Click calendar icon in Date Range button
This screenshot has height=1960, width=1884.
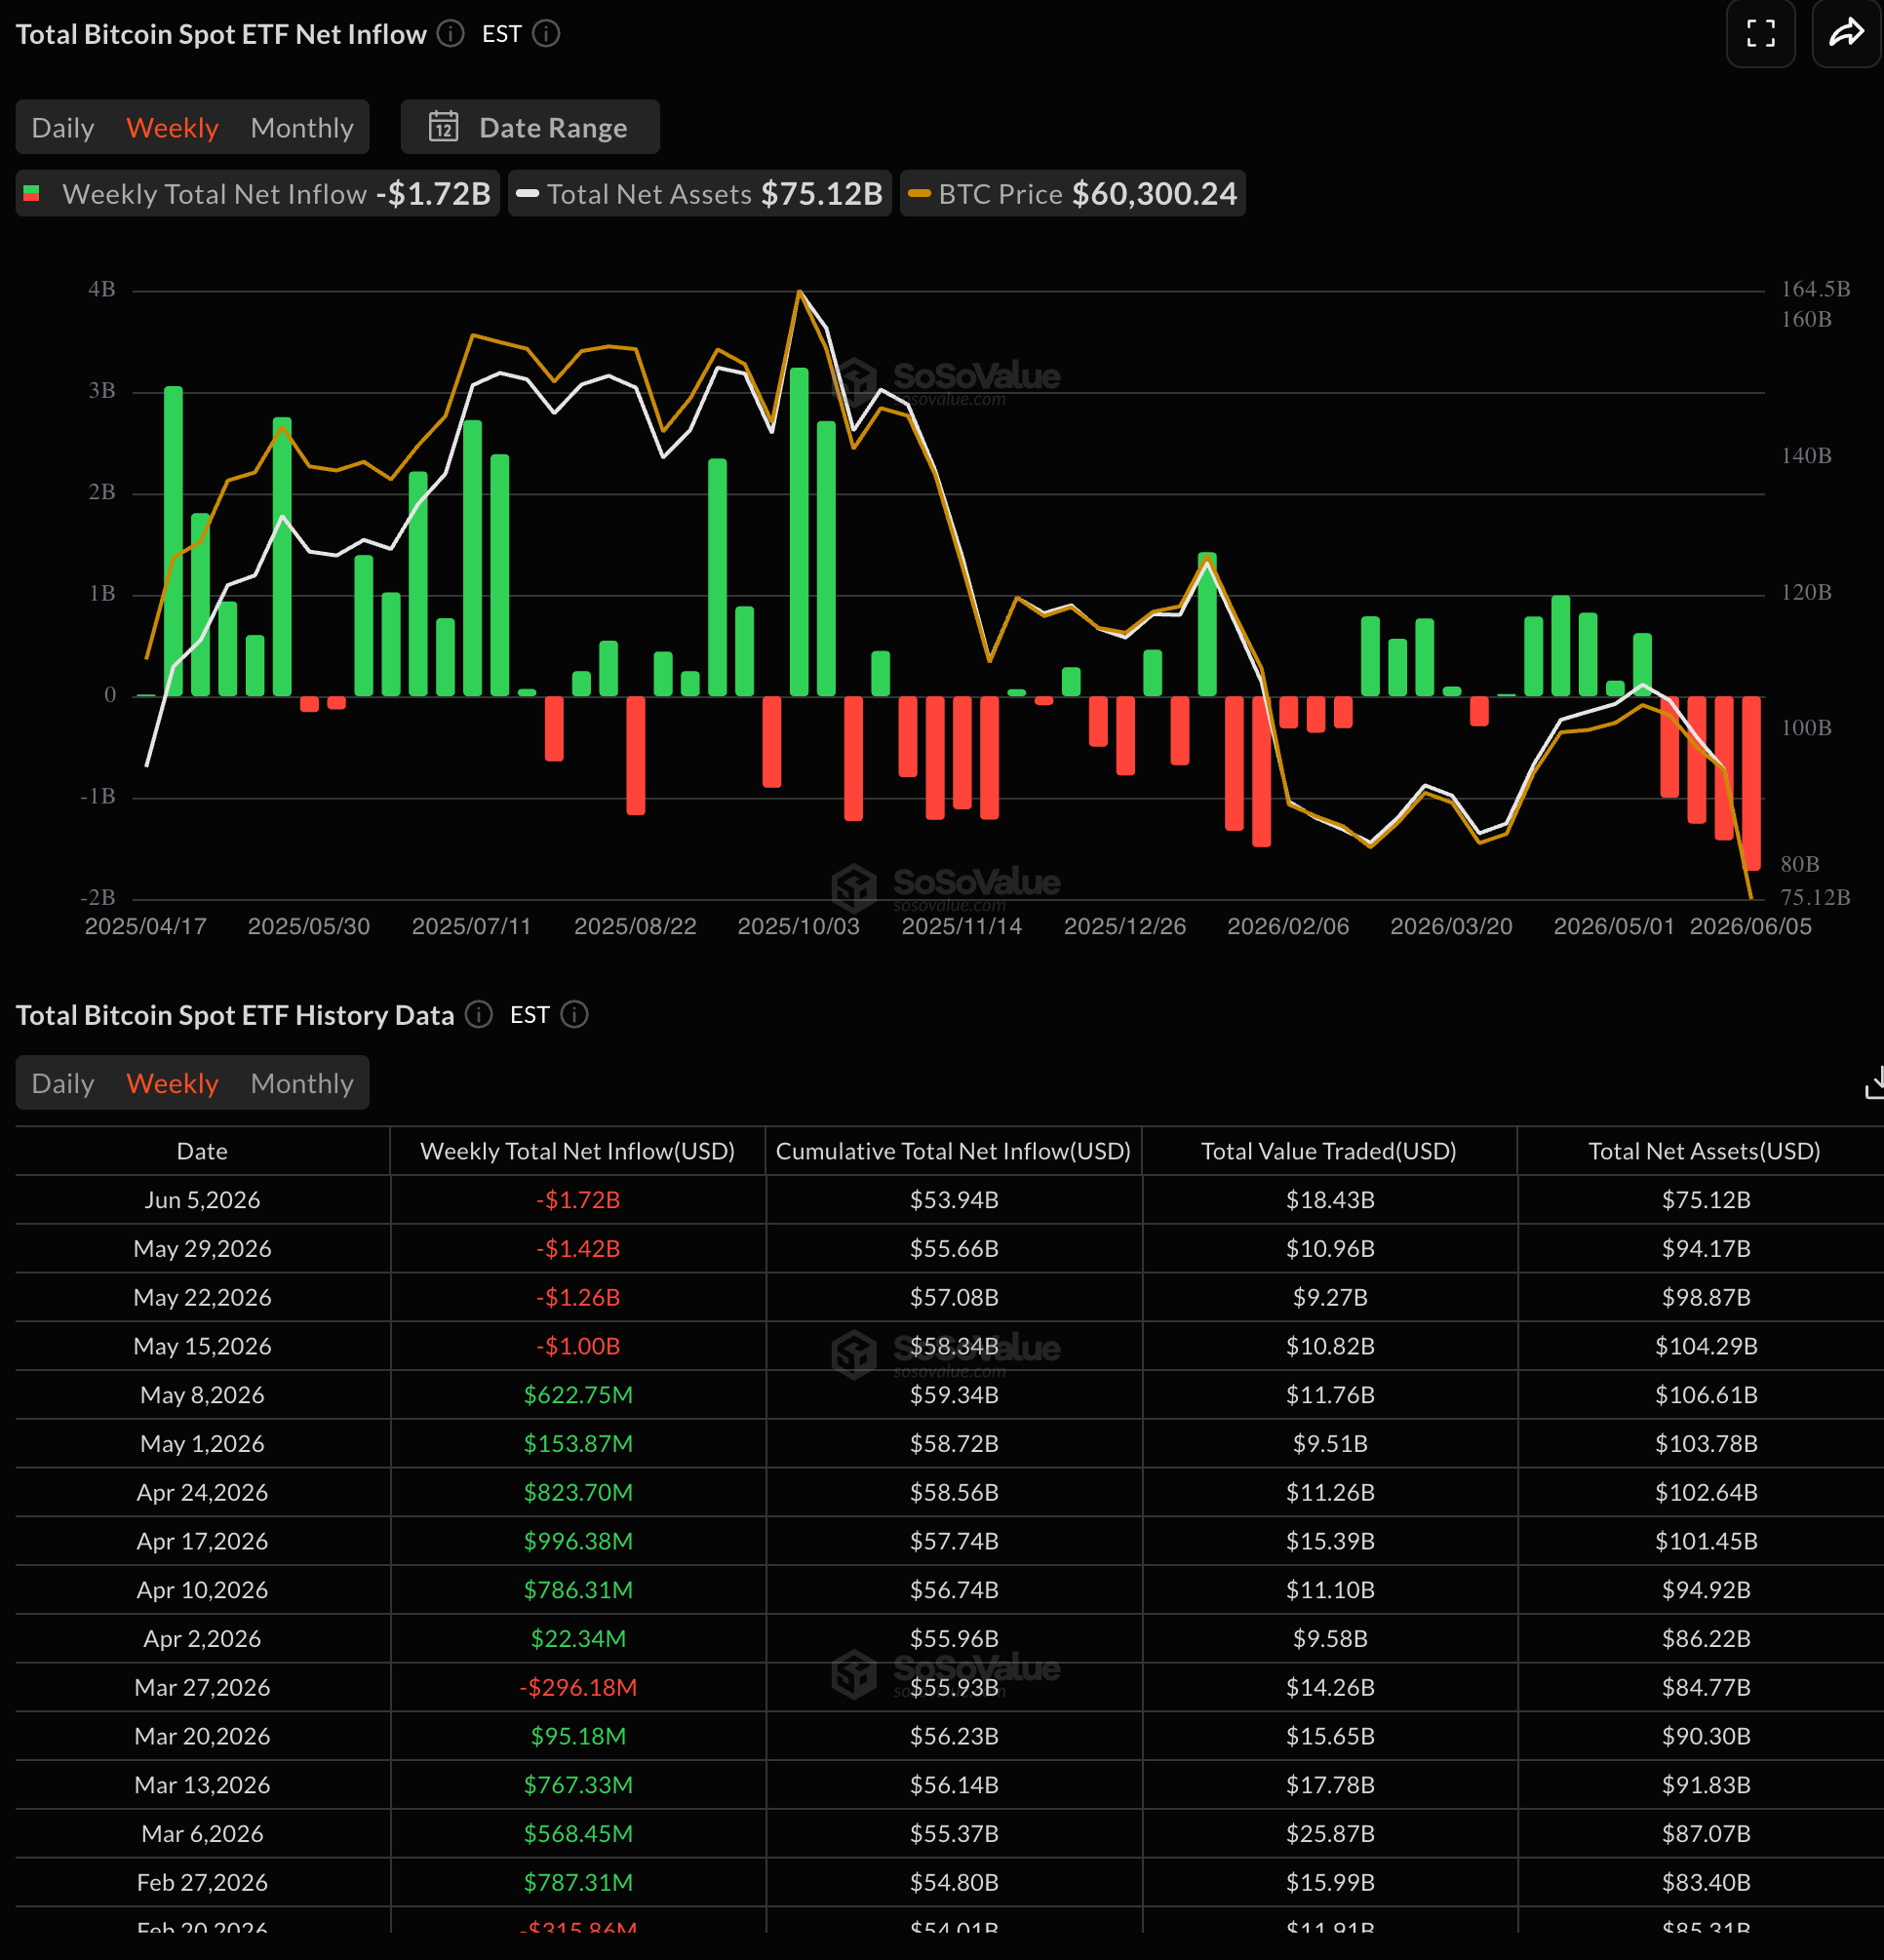click(443, 127)
